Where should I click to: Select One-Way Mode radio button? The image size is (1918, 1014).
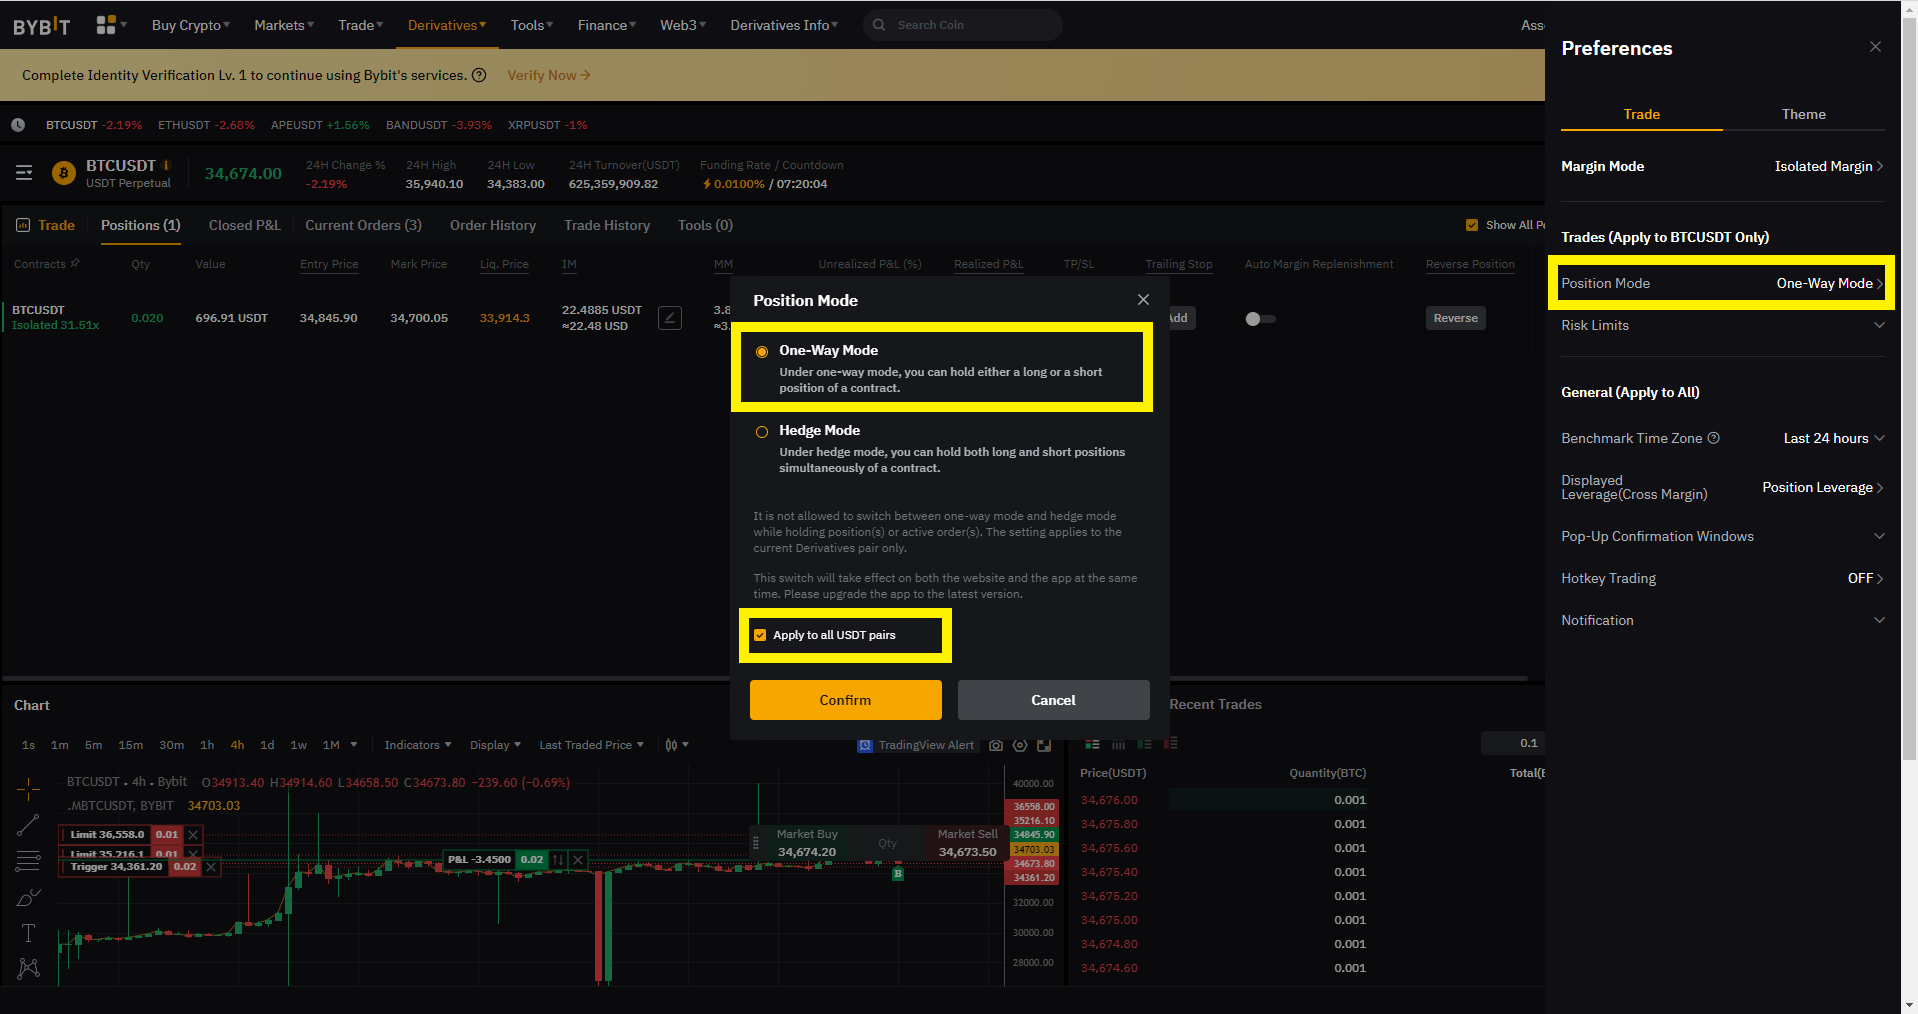(762, 351)
